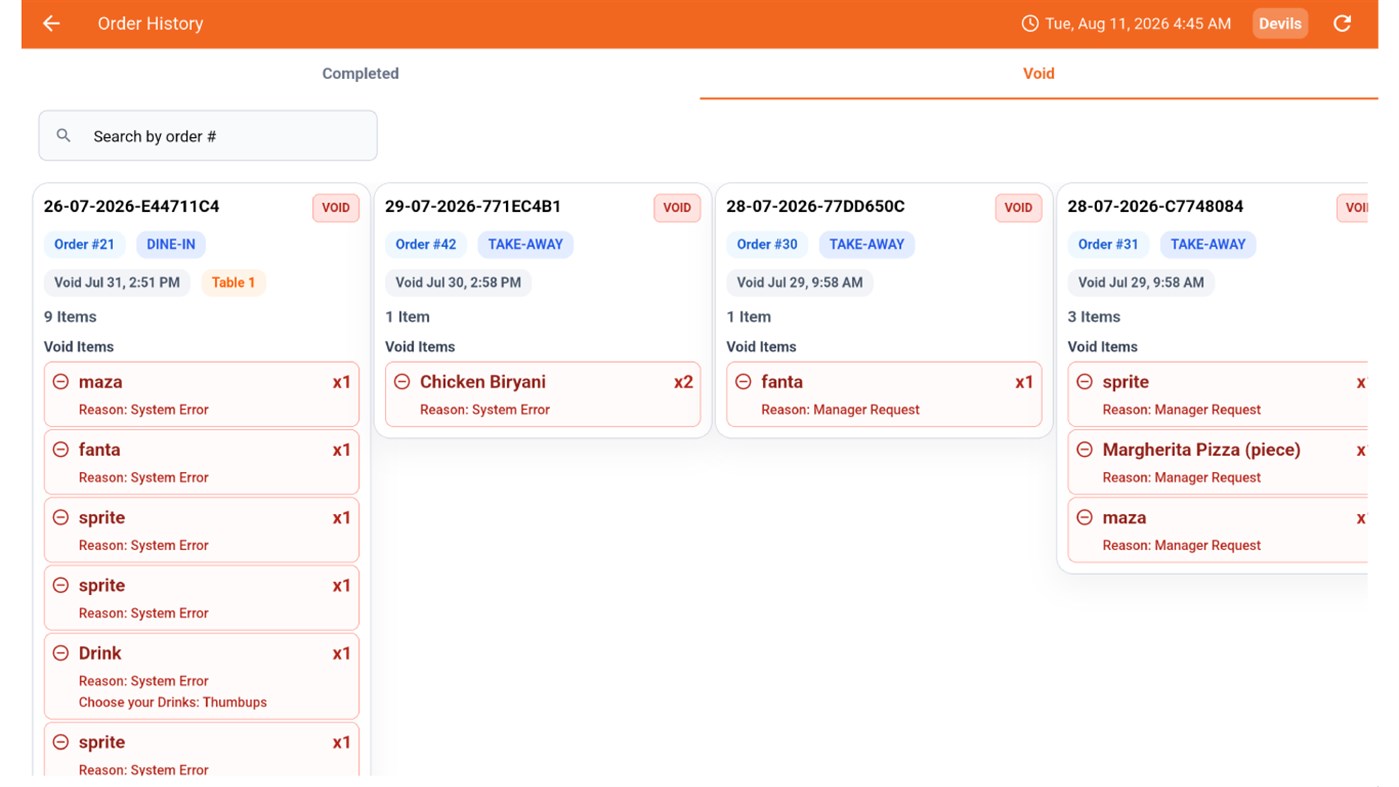Click minus icon on order #30 fanta
Viewport: 1399px width, 787px height.
743,382
